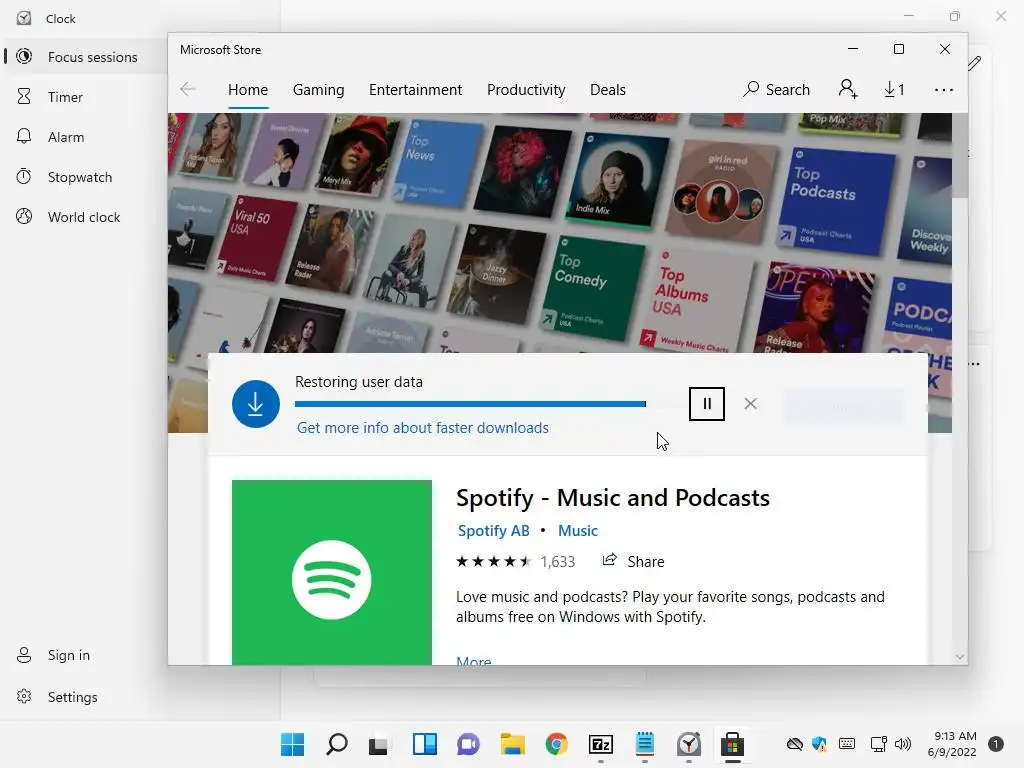
Task: Click the Spotify app logo image
Action: tap(332, 573)
